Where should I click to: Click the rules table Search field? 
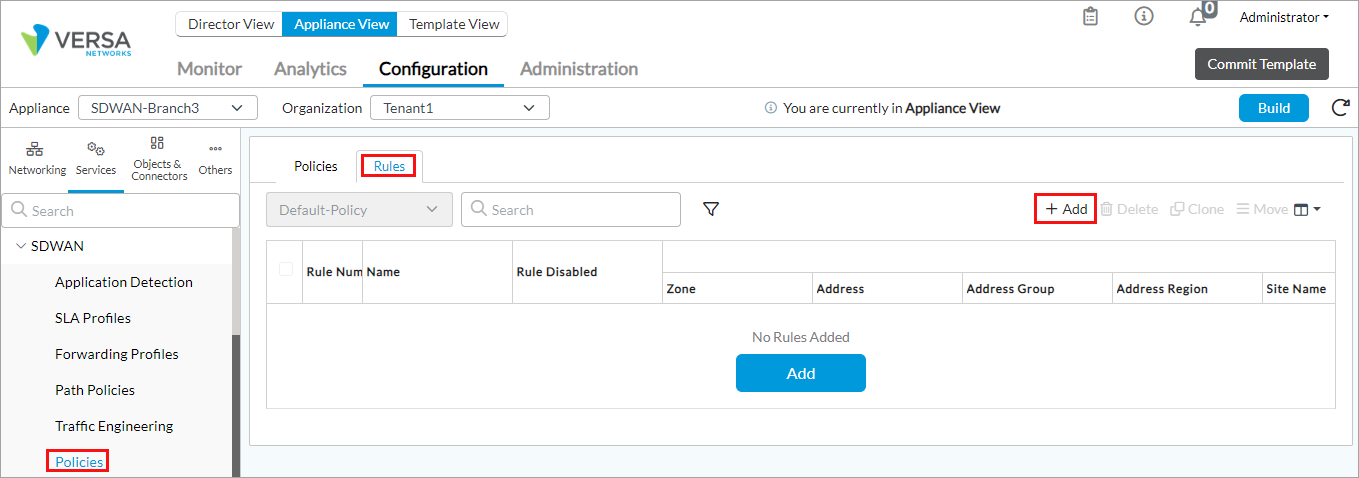click(x=571, y=210)
